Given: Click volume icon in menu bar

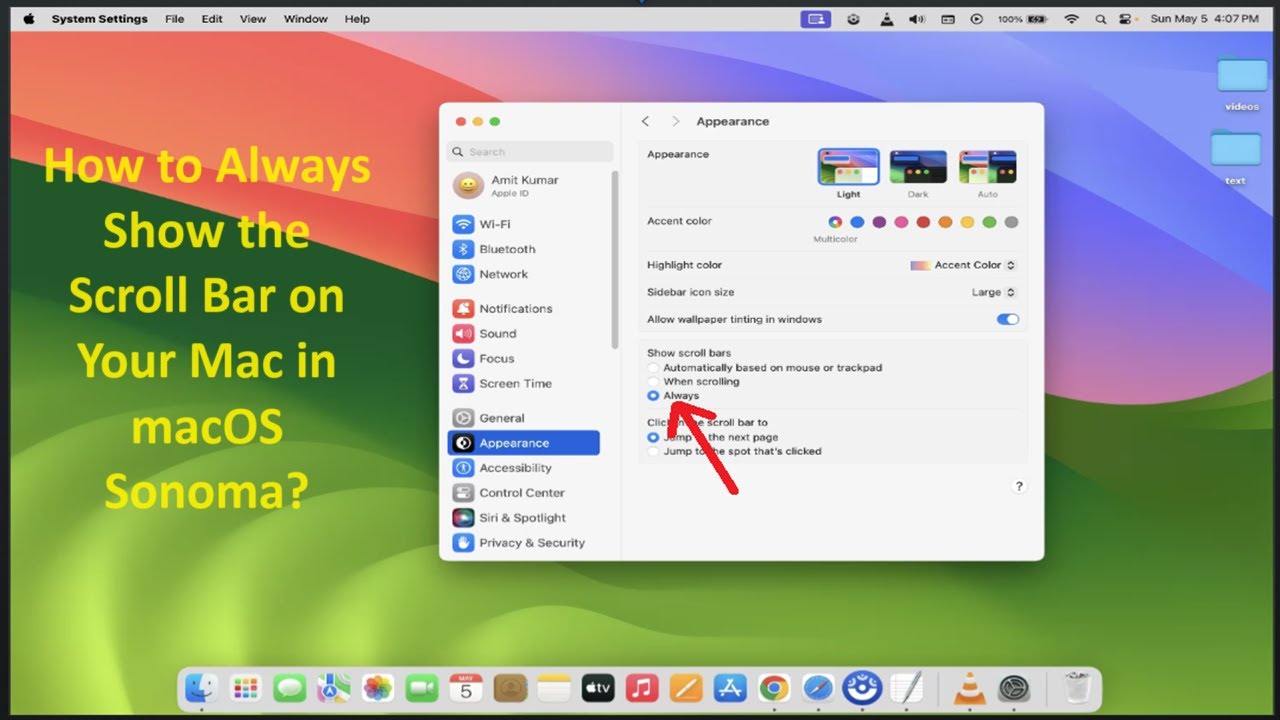Looking at the screenshot, I should click(917, 19).
